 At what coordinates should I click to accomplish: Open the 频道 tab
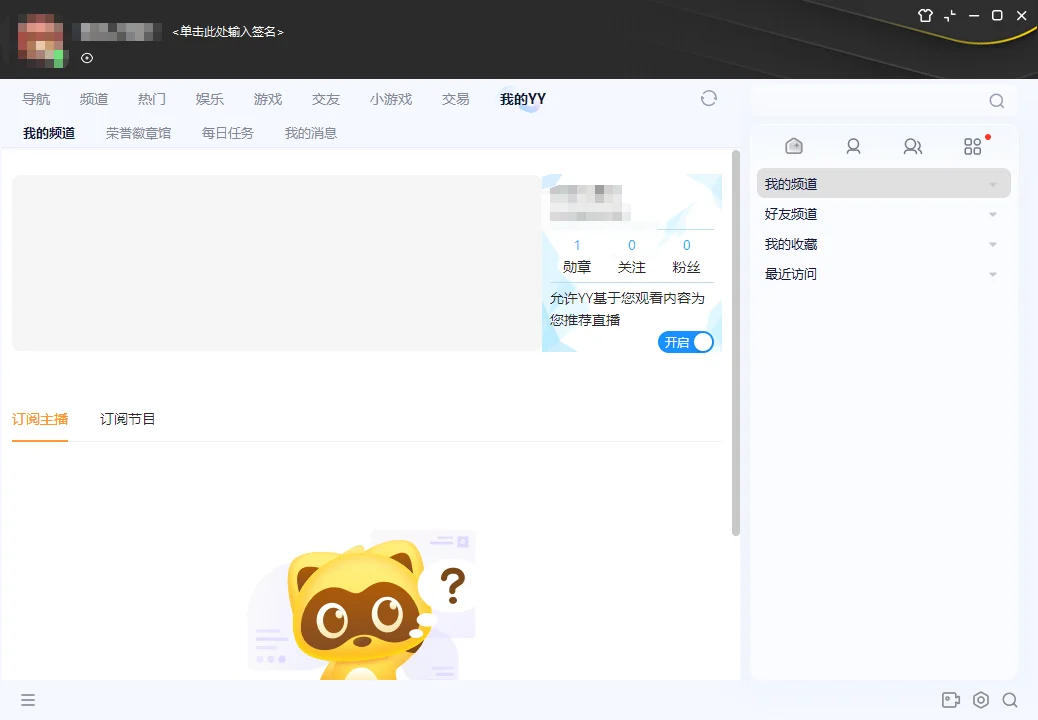click(x=93, y=99)
